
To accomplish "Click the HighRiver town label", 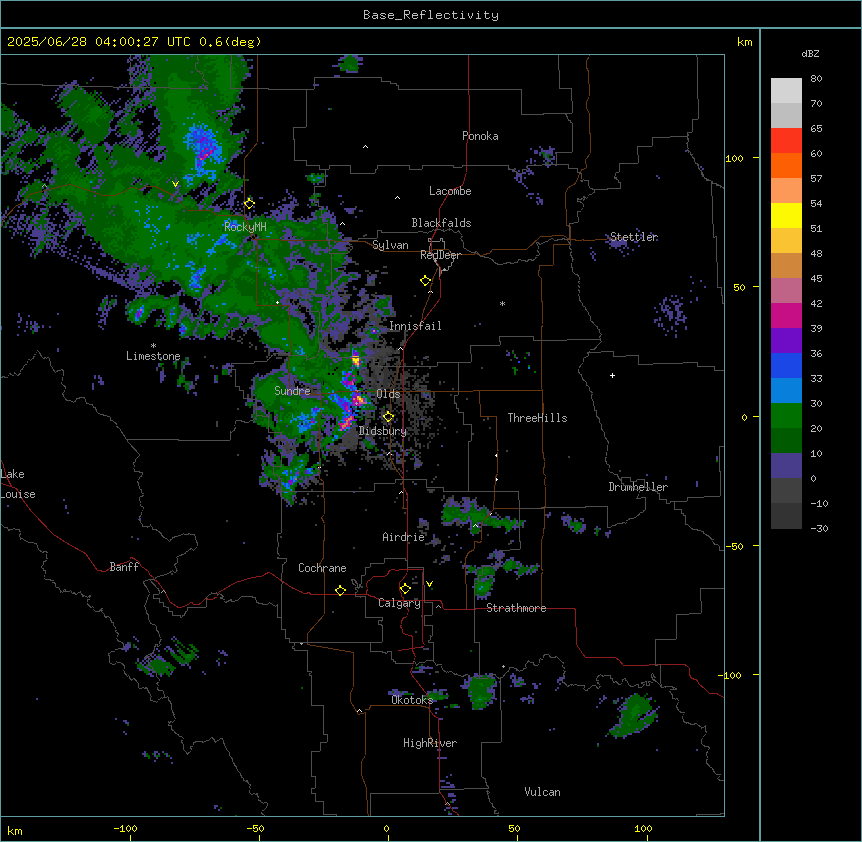I will coord(430,743).
